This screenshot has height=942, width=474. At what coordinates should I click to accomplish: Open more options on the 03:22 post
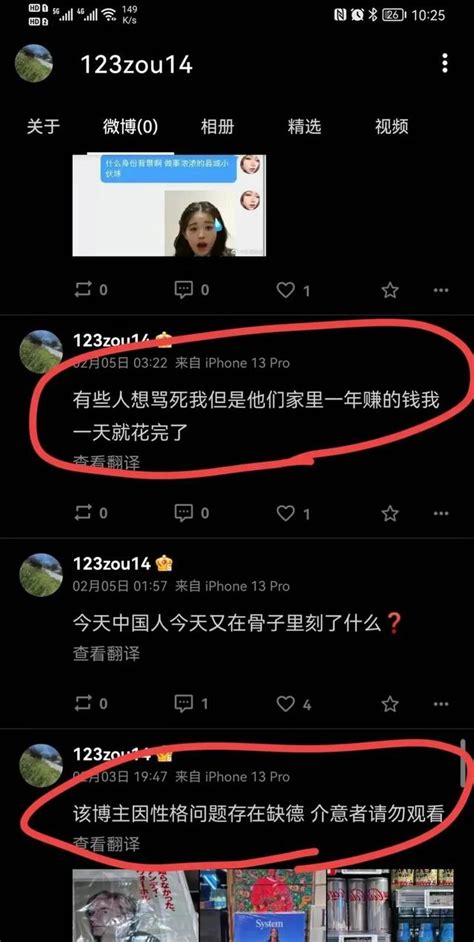(x=441, y=513)
